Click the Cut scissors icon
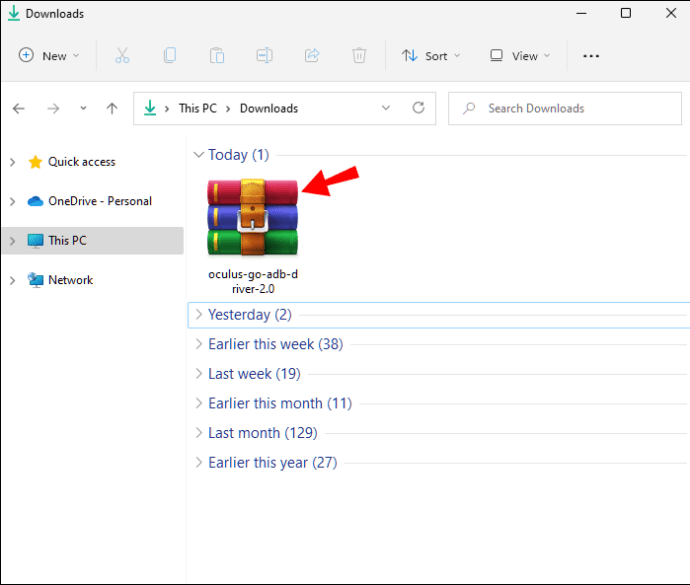This screenshot has width=690, height=585. (x=122, y=55)
